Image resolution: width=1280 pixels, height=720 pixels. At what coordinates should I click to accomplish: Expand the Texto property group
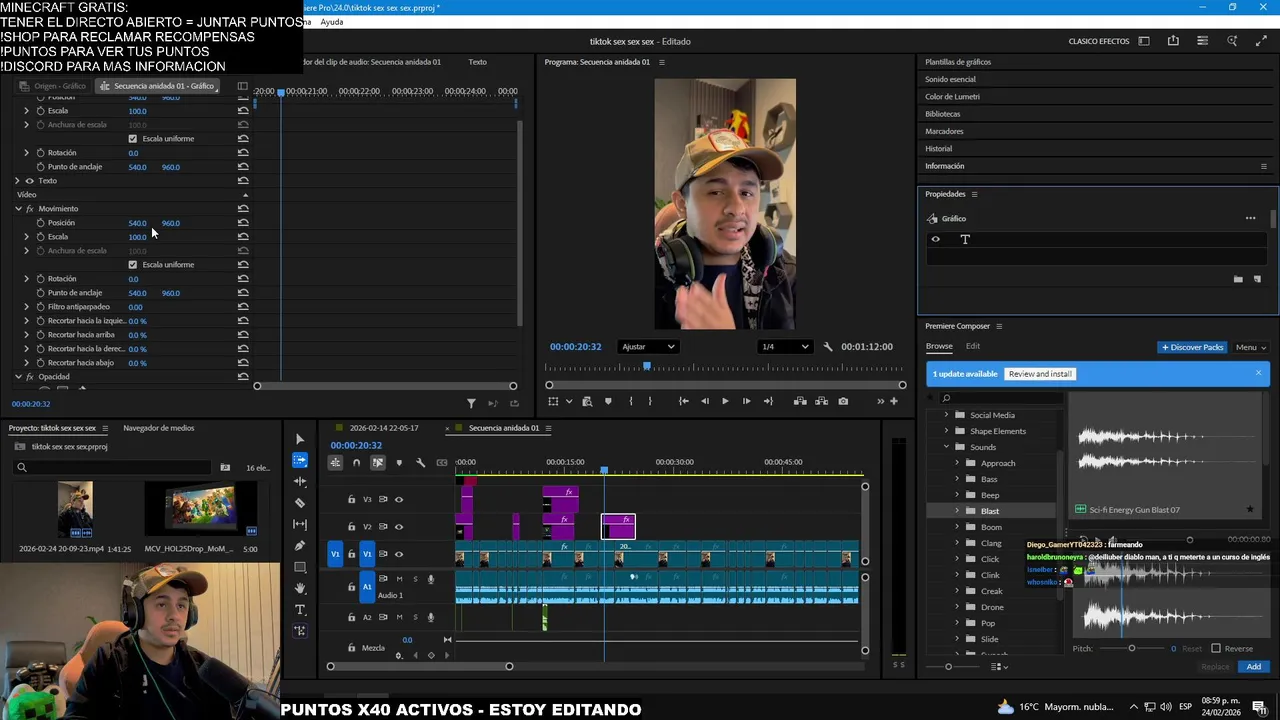(18, 181)
